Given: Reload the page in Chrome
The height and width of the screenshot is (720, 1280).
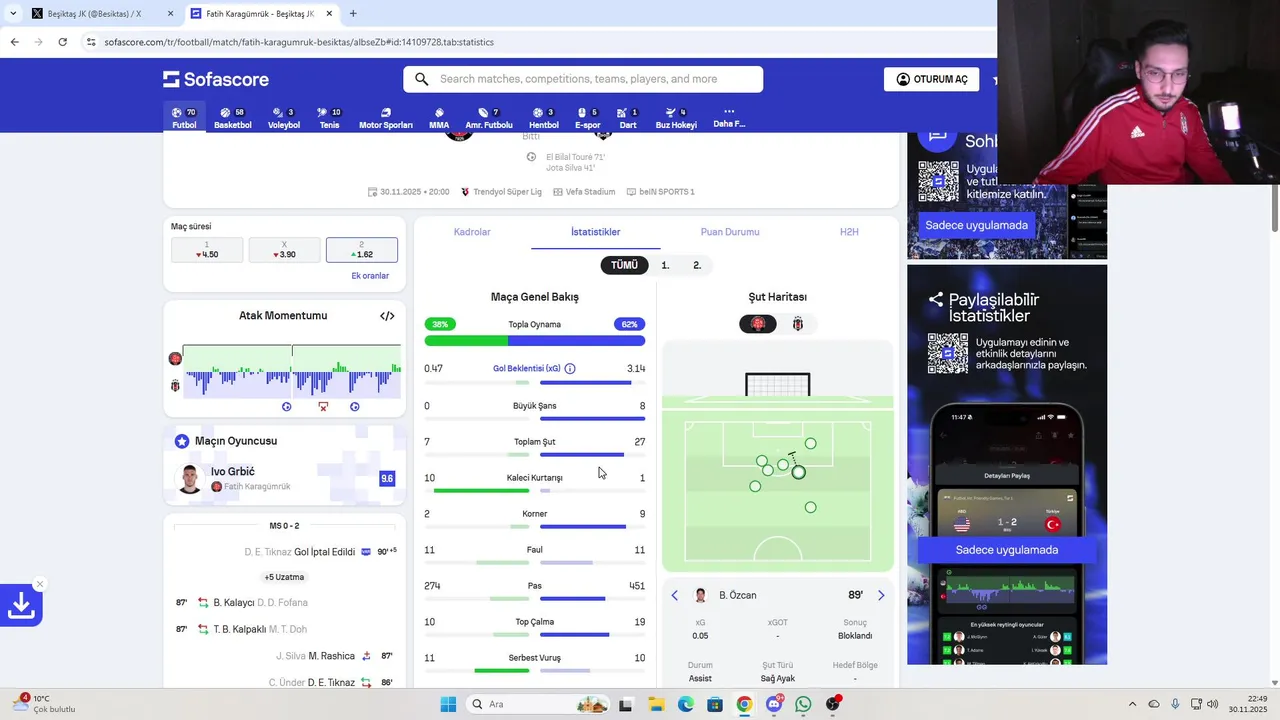Looking at the screenshot, I should [x=62, y=42].
